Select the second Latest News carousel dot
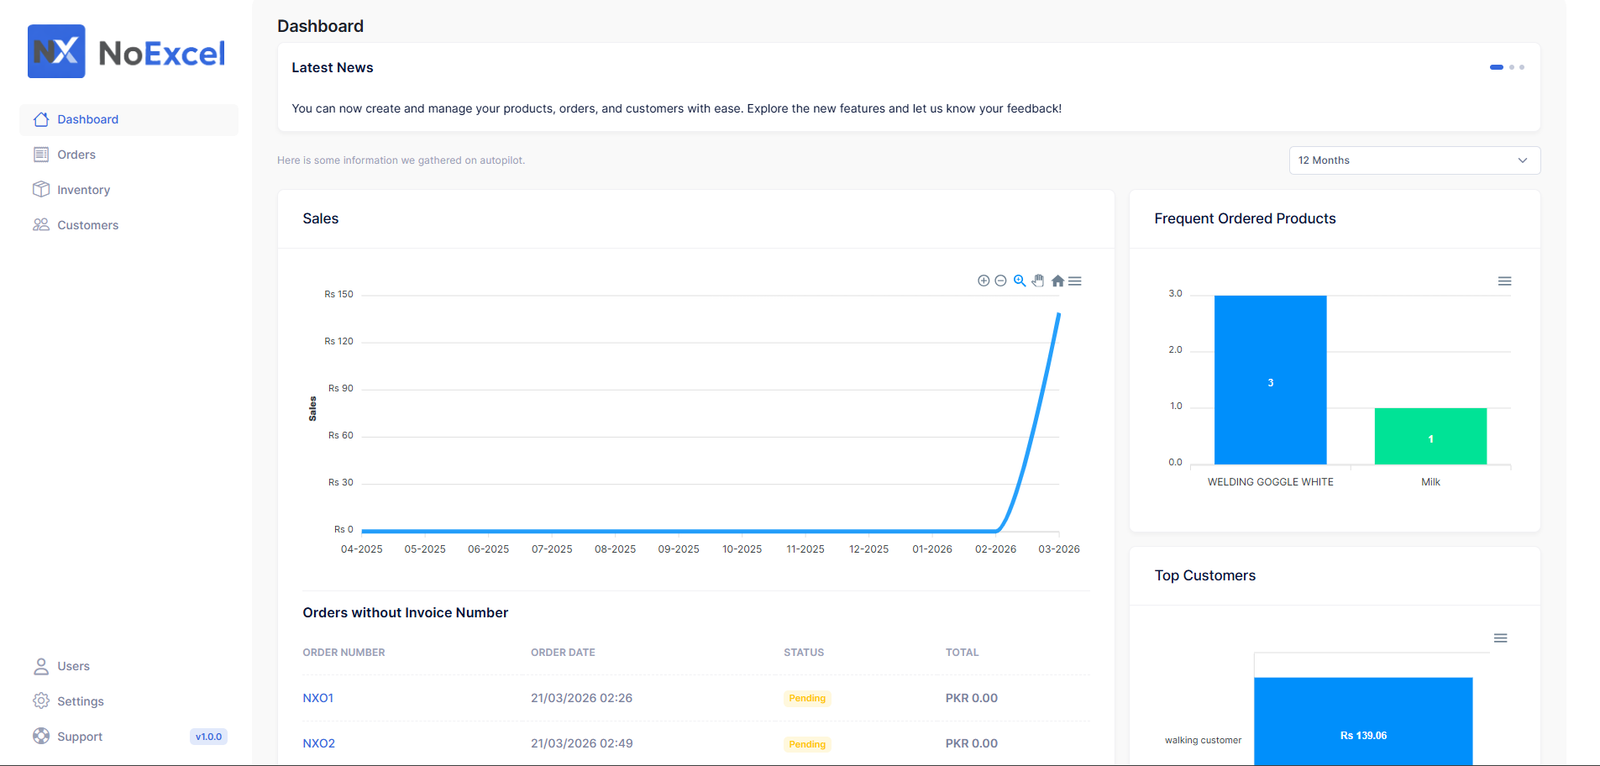1600x766 pixels. click(1512, 67)
